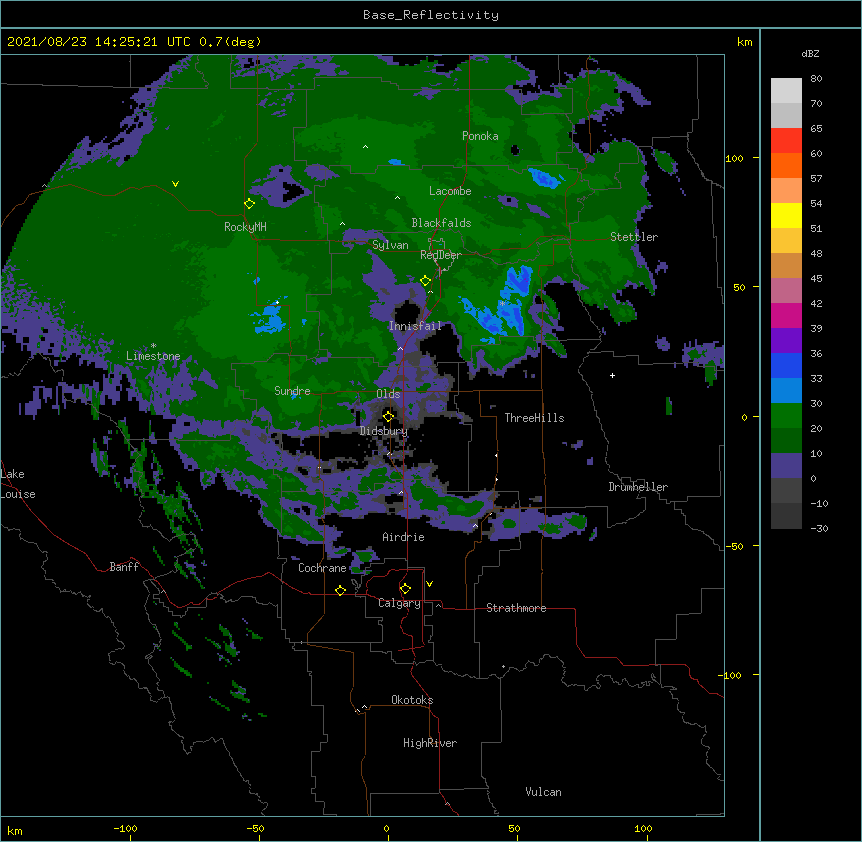Viewport: 862px width, 842px height.
Task: Click the RockyMH label
Action: point(245,227)
